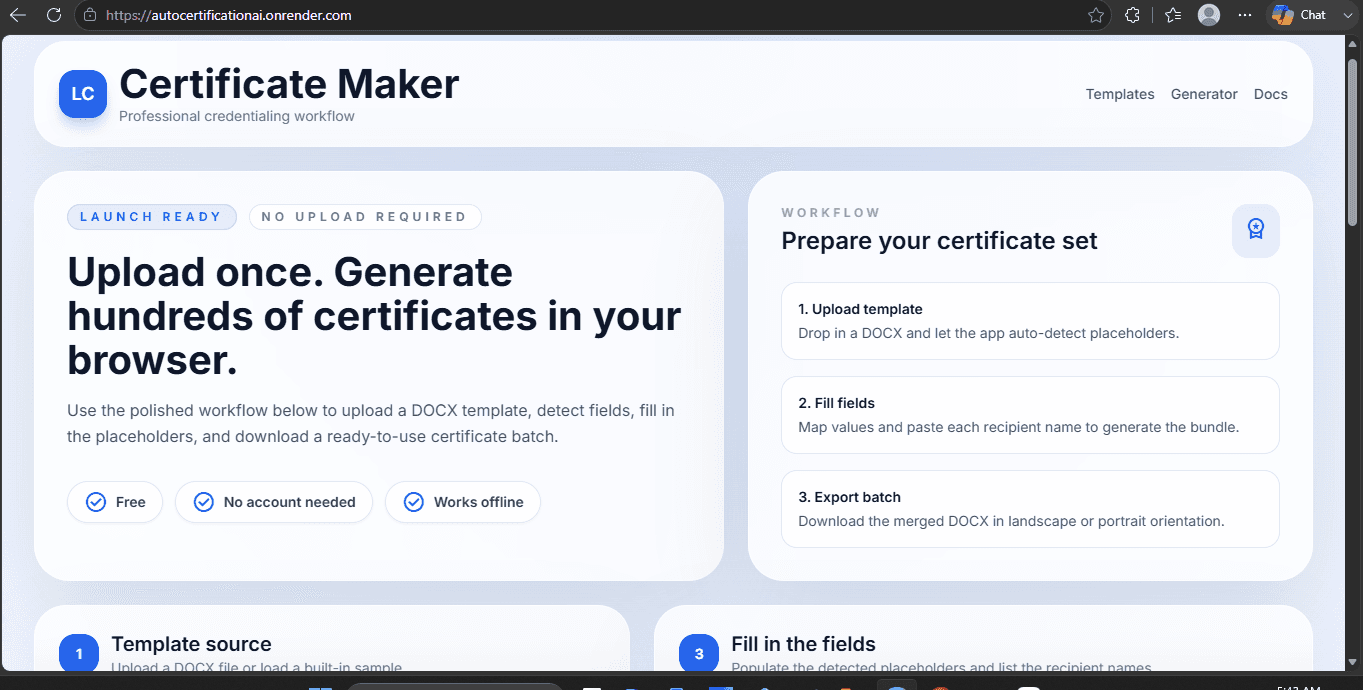Click the blue step 3 badge

pos(699,654)
